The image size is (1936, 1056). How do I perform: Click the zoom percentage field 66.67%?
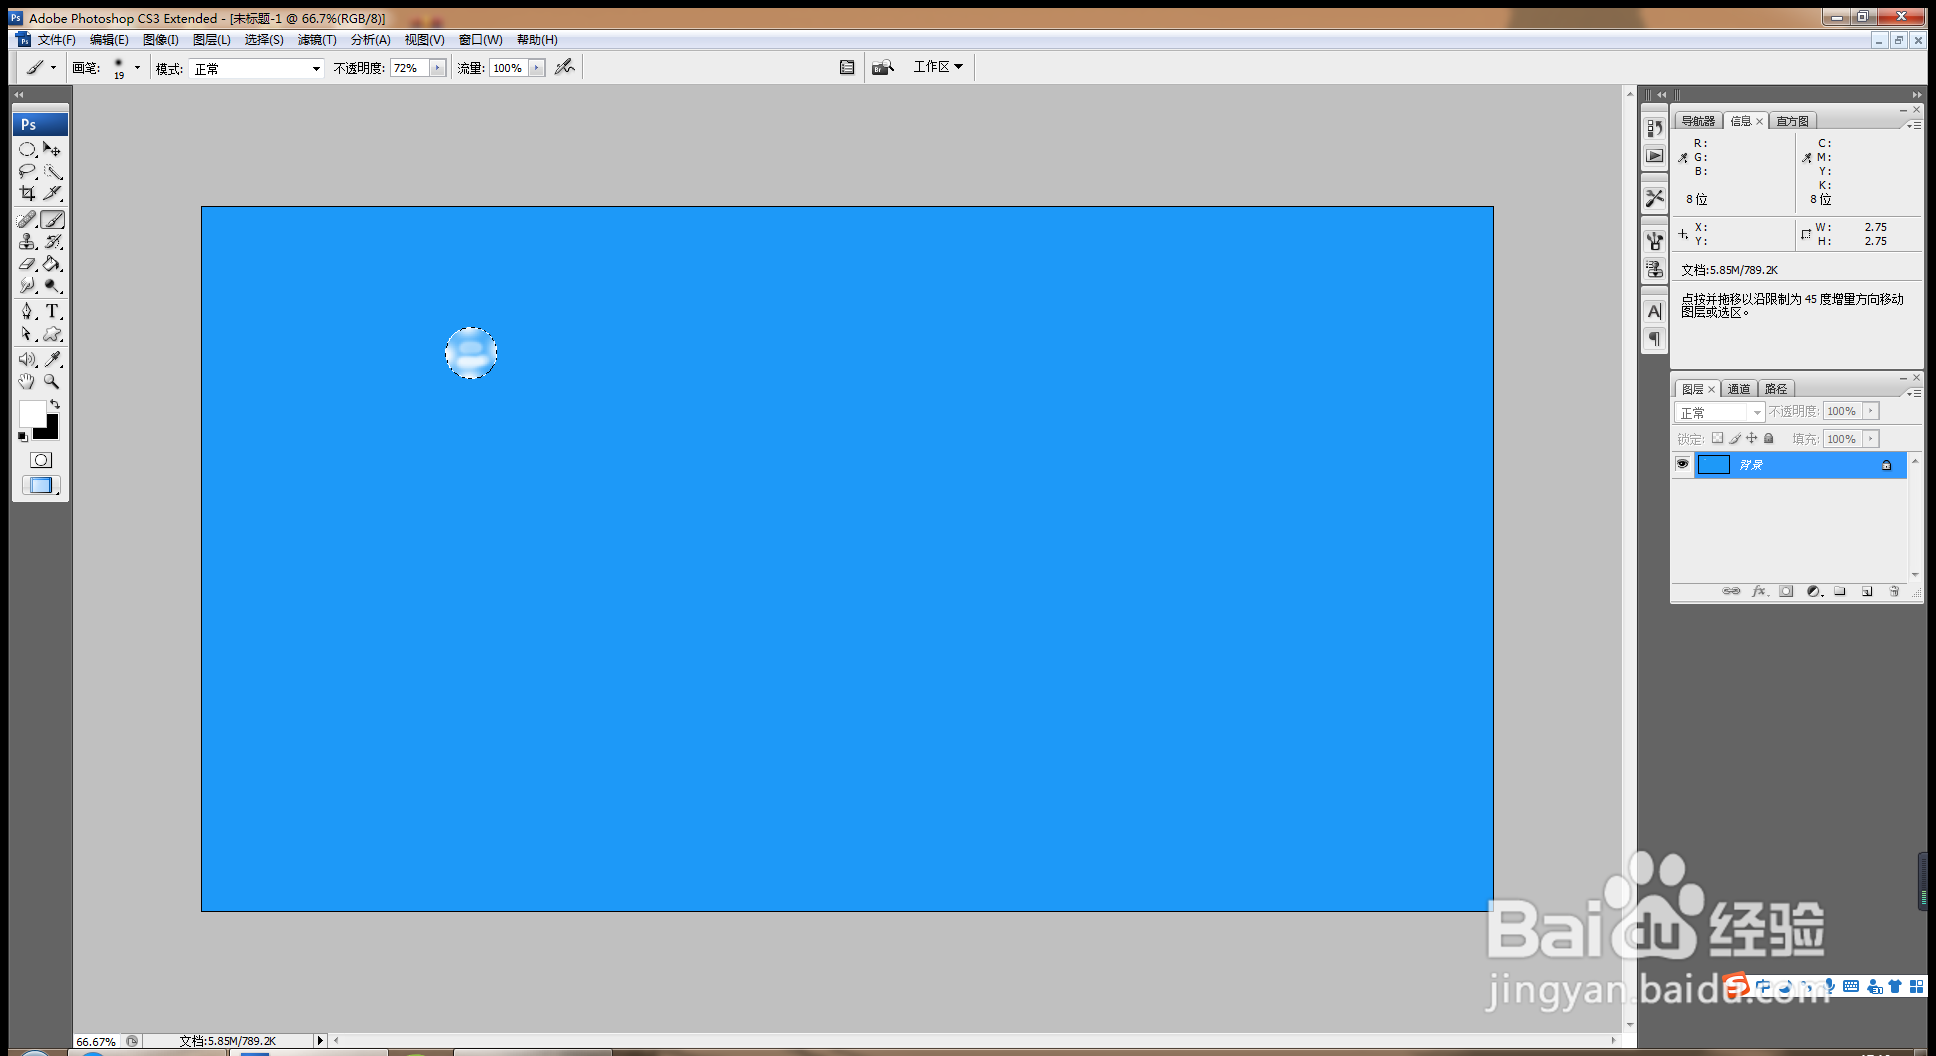[x=97, y=1041]
